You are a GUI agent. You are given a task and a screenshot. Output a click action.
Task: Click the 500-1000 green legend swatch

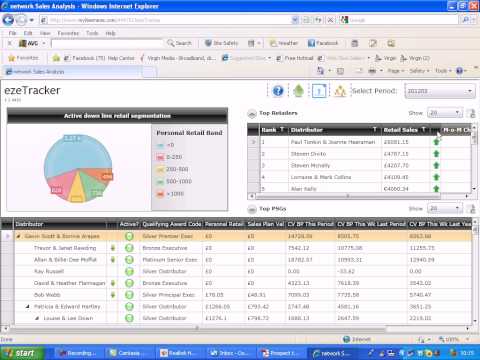160,181
